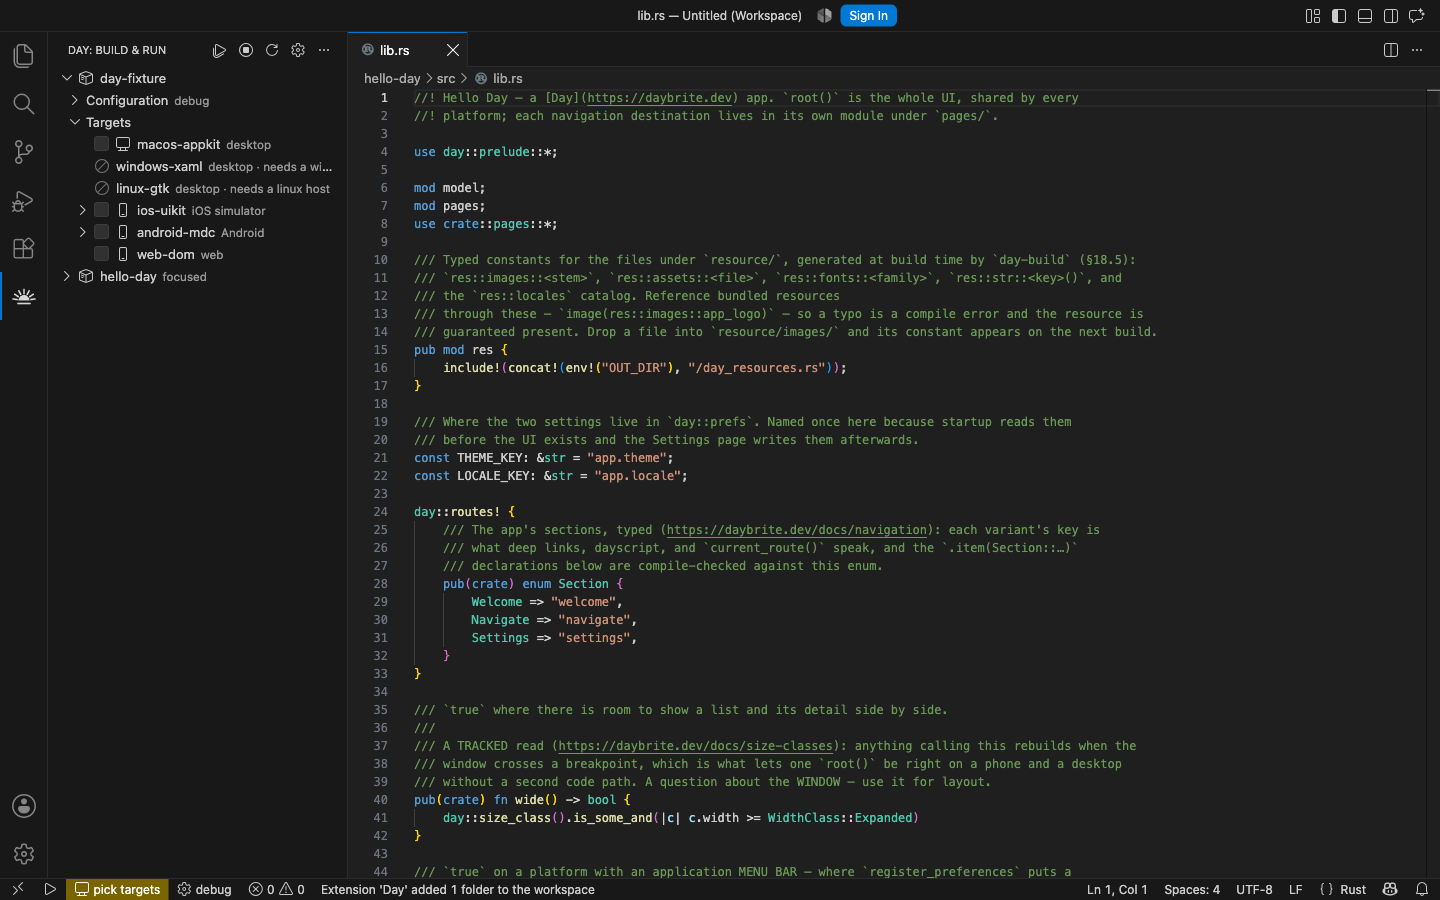
Task: Click the src breadcrumb segment
Action: (x=446, y=78)
